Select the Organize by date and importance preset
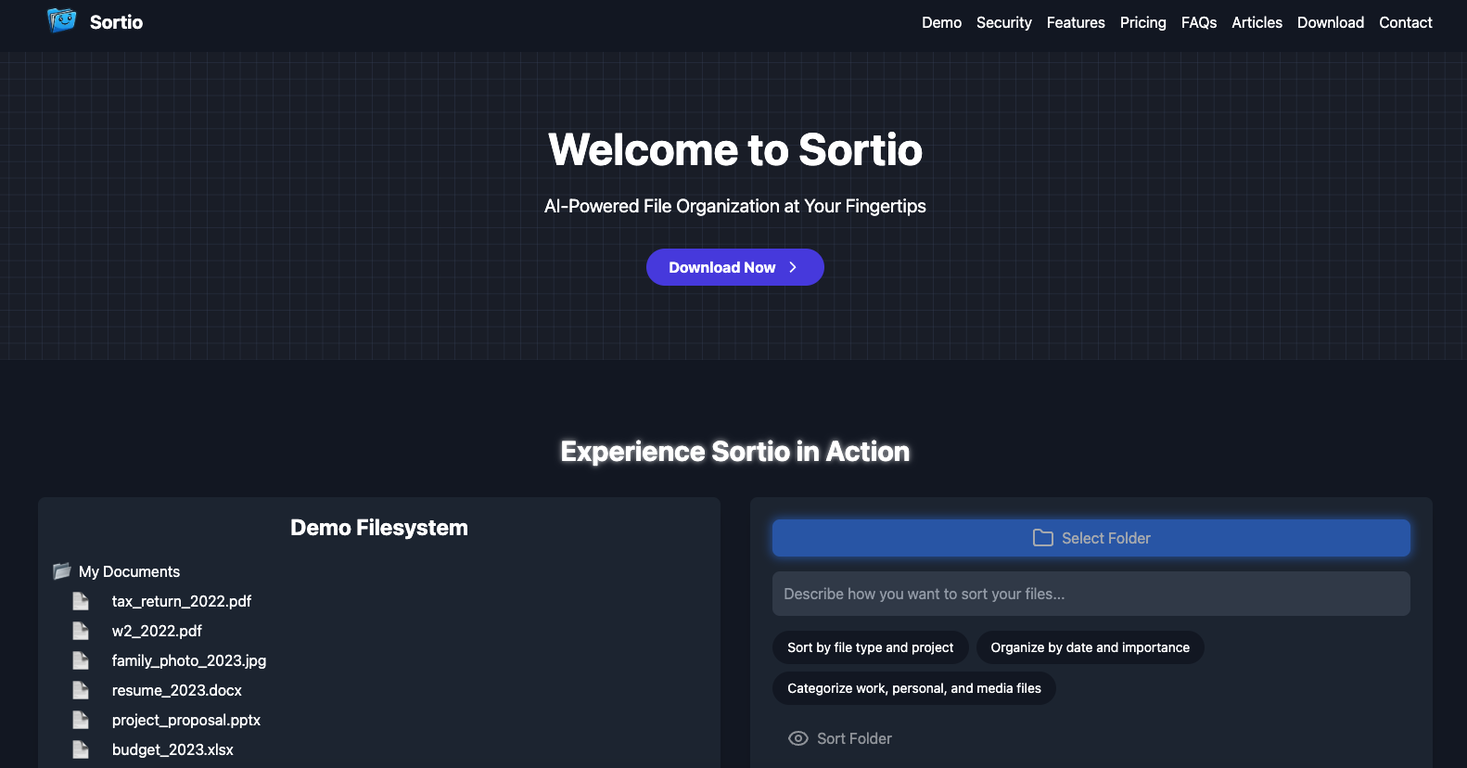 pyautogui.click(x=1089, y=647)
